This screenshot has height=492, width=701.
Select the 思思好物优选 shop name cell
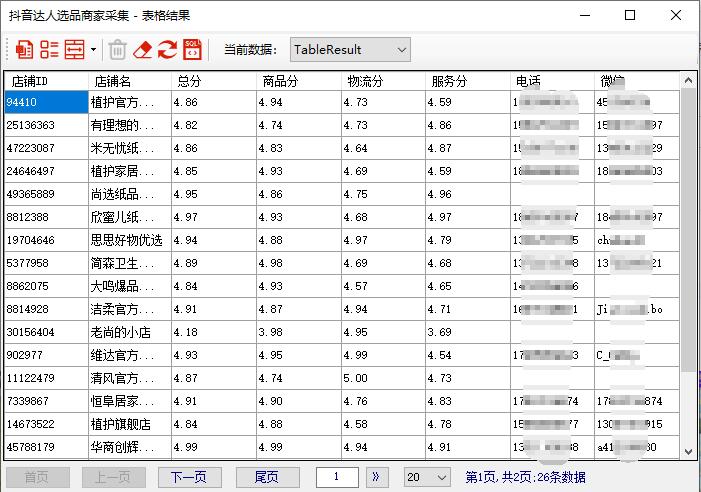click(128, 241)
